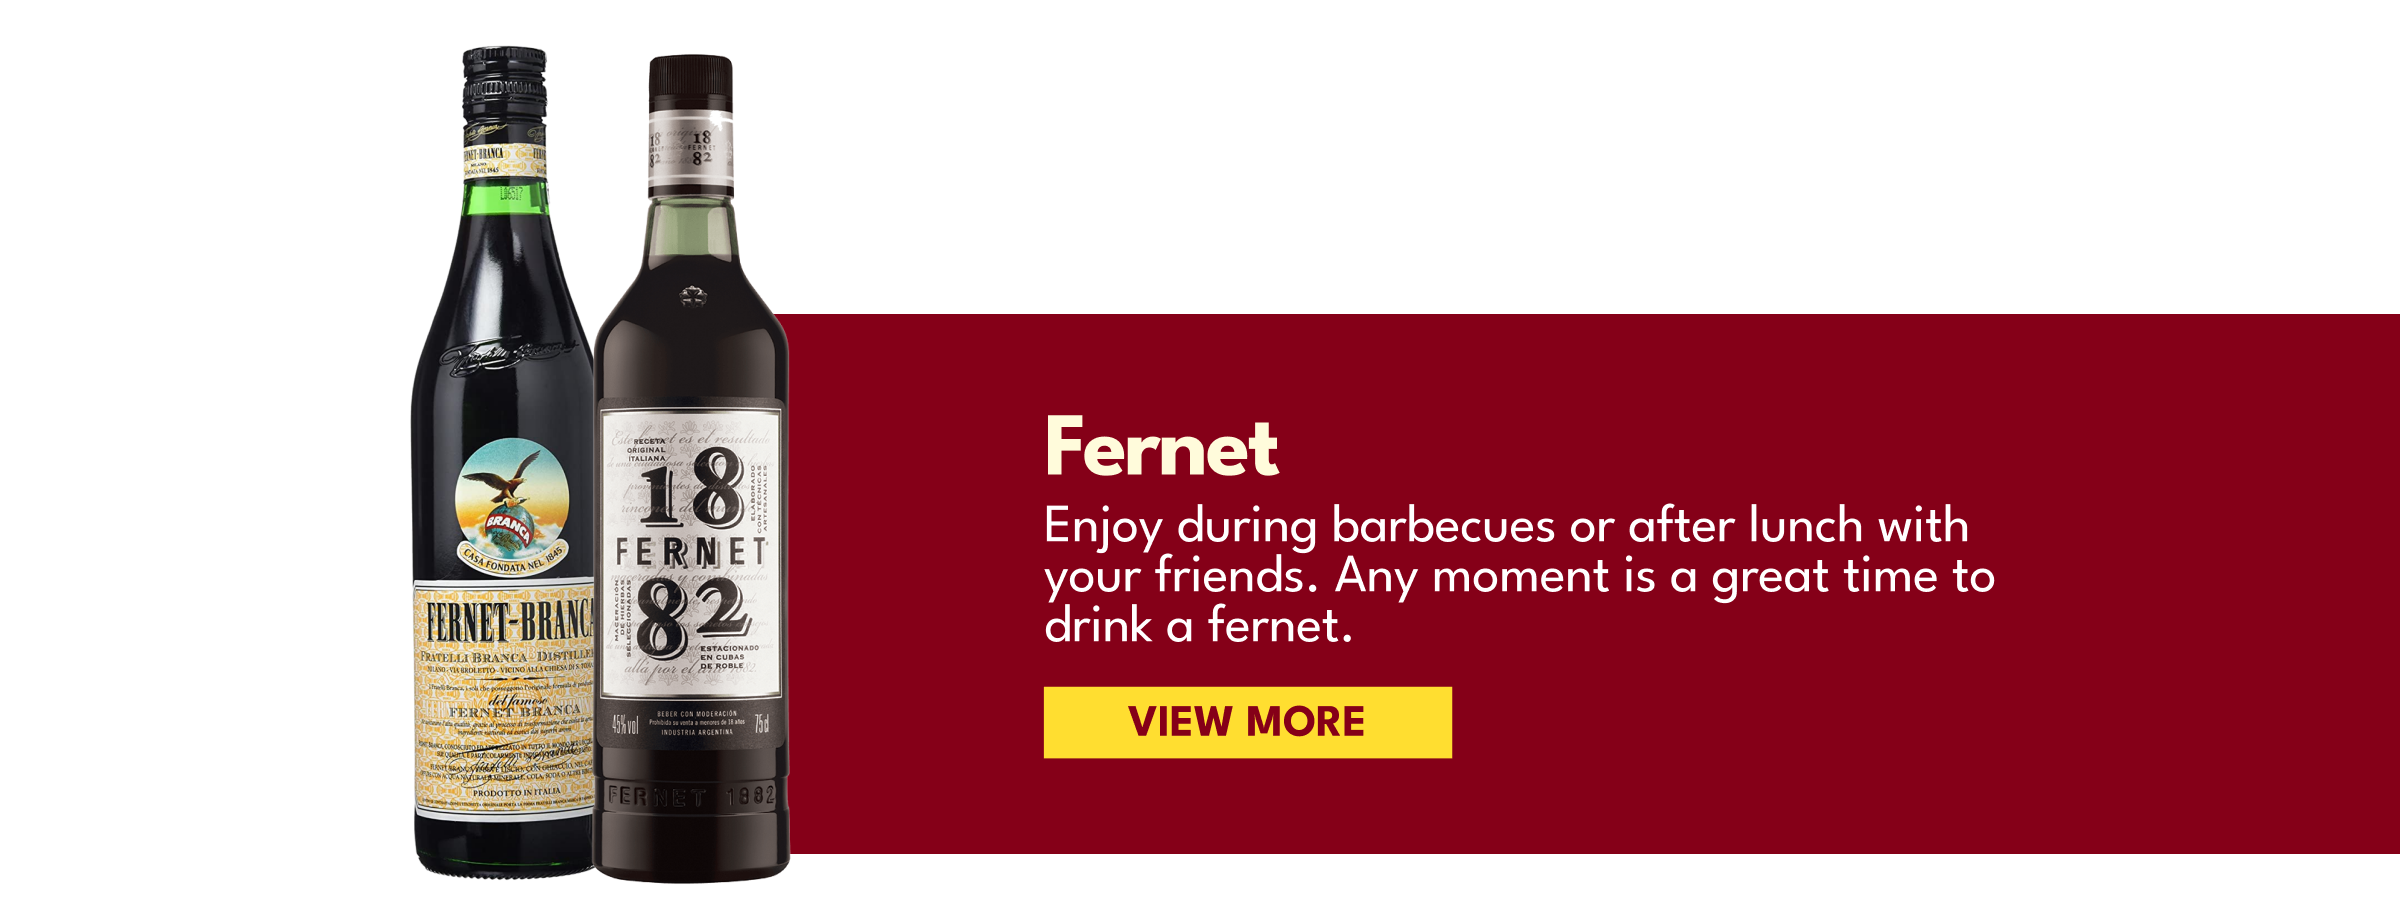The image size is (2400, 913).
Task: Select the Fernet heading title
Action: pyautogui.click(x=1161, y=448)
